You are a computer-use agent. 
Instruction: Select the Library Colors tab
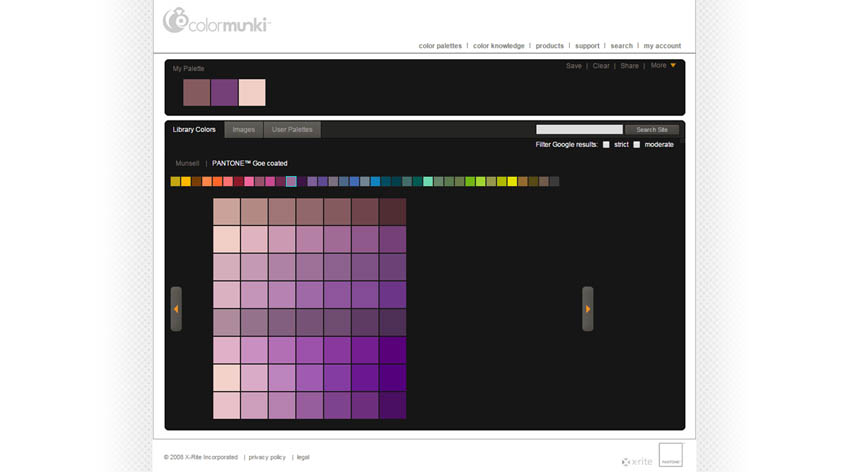tap(194, 130)
